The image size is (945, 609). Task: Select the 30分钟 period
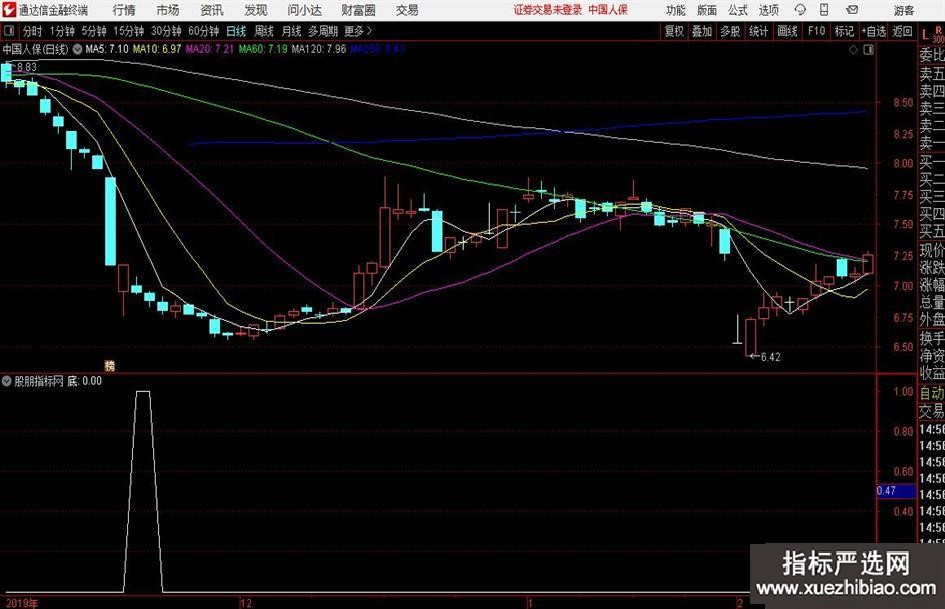pyautogui.click(x=166, y=31)
